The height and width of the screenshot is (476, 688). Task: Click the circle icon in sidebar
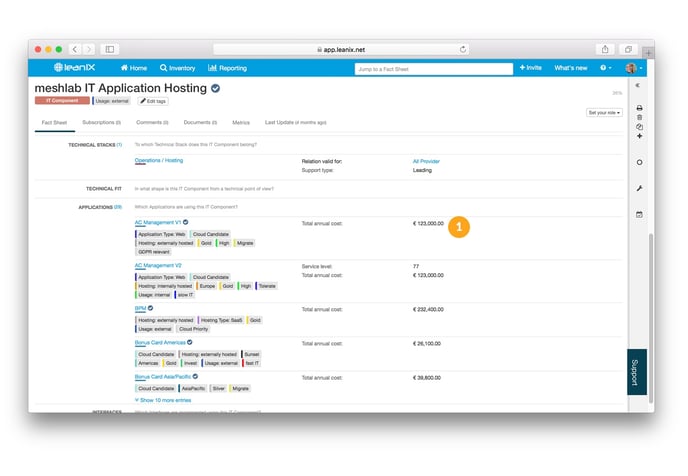tap(639, 162)
